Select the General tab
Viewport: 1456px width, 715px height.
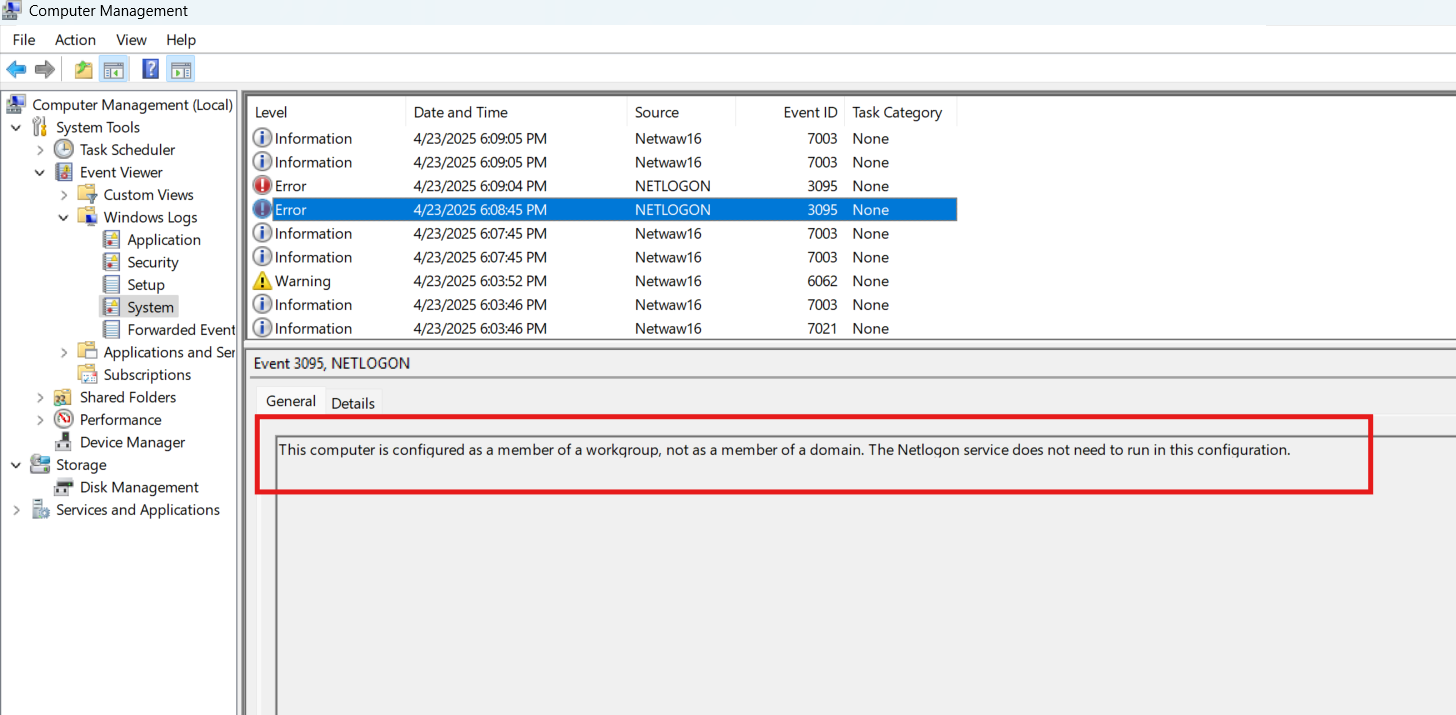tap(291, 401)
